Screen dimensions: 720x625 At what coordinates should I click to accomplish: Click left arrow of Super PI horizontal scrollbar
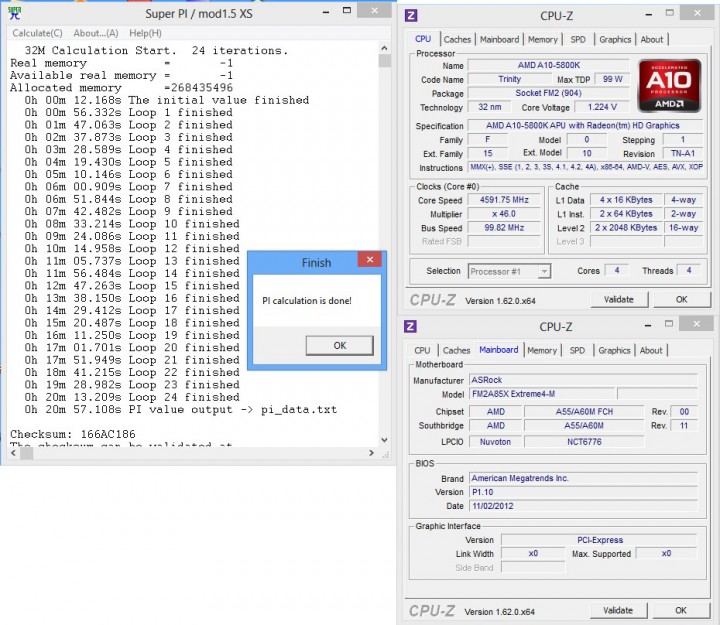click(x=13, y=453)
